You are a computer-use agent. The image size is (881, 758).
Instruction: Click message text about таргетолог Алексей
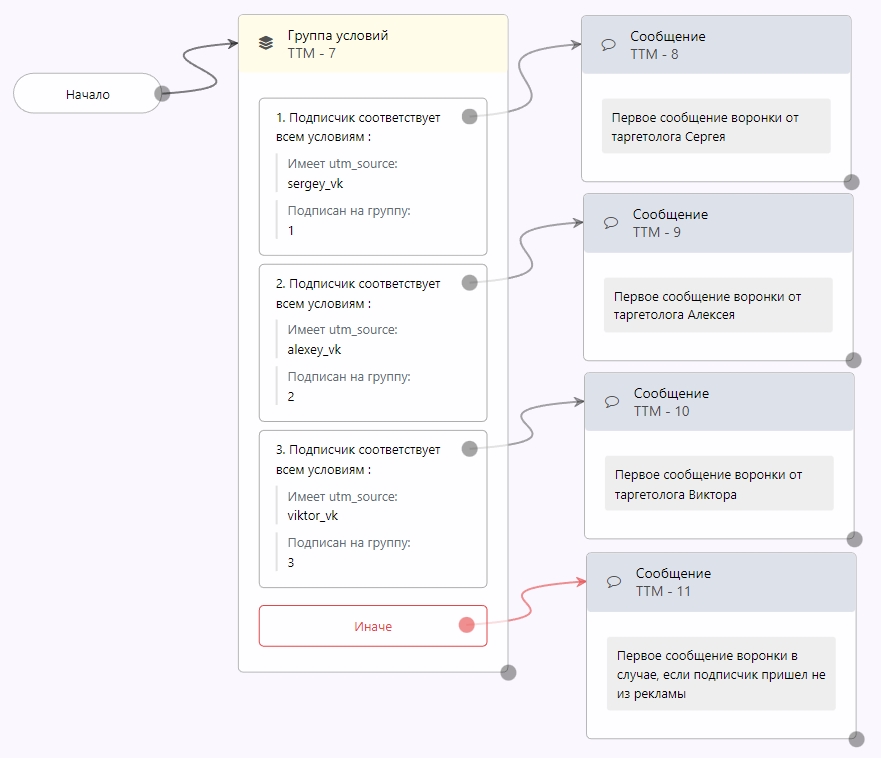[x=718, y=305]
